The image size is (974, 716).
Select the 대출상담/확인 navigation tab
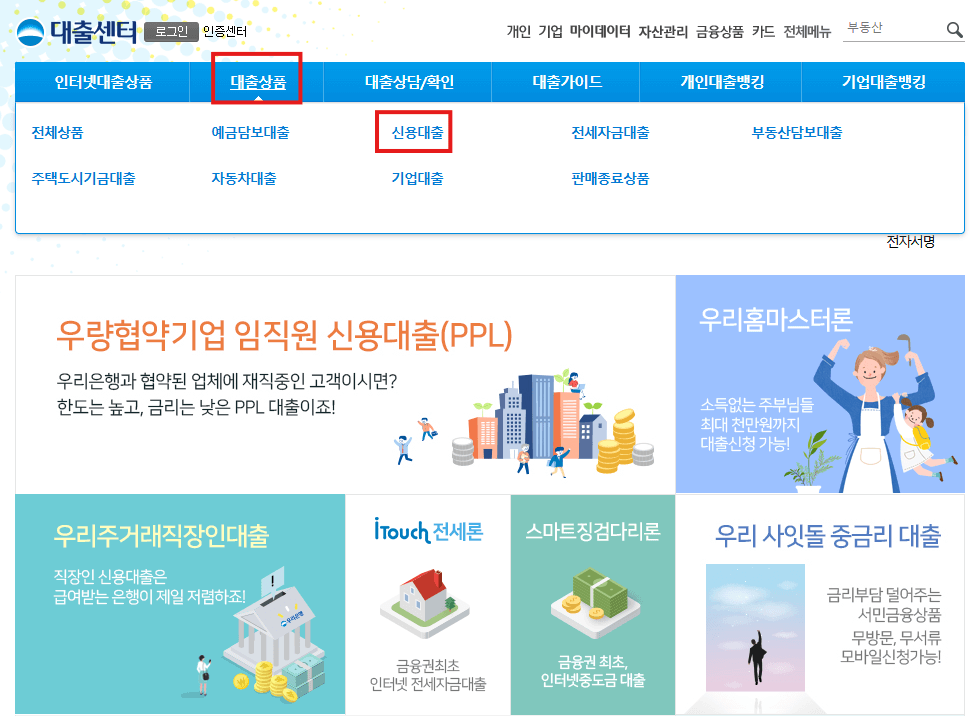click(409, 82)
